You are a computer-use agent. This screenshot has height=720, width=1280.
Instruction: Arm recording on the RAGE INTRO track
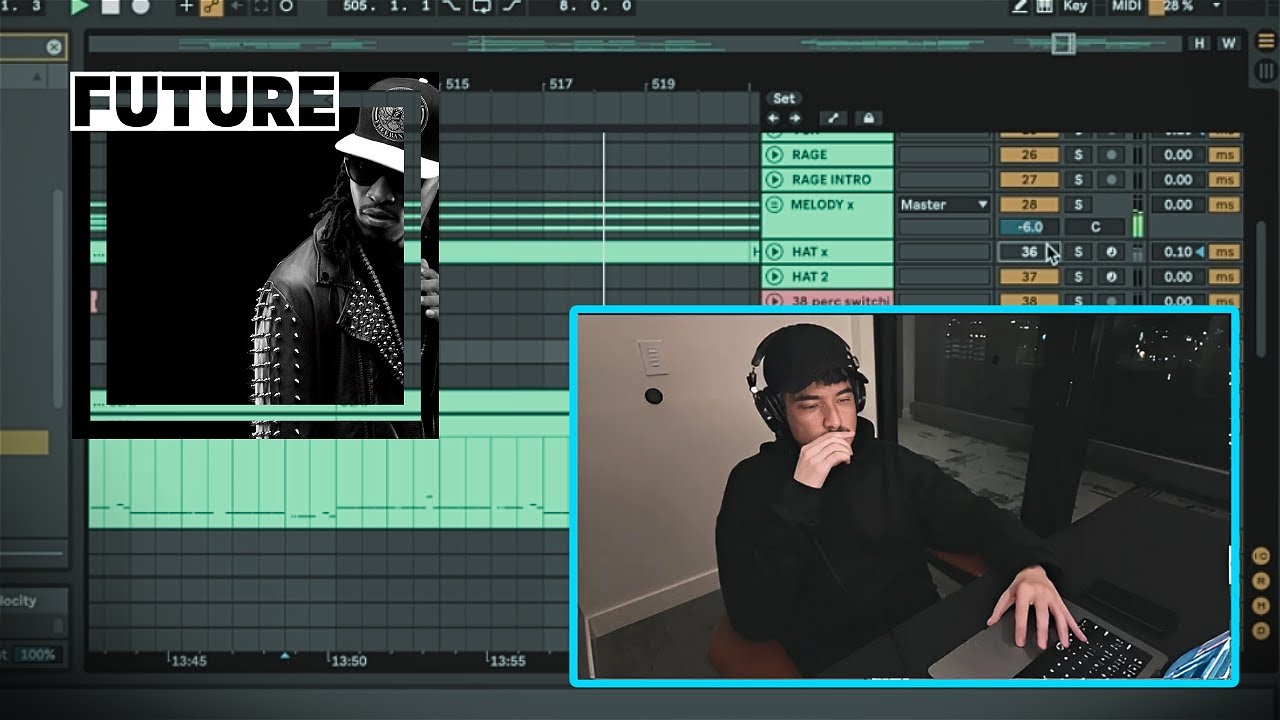[x=1110, y=180]
